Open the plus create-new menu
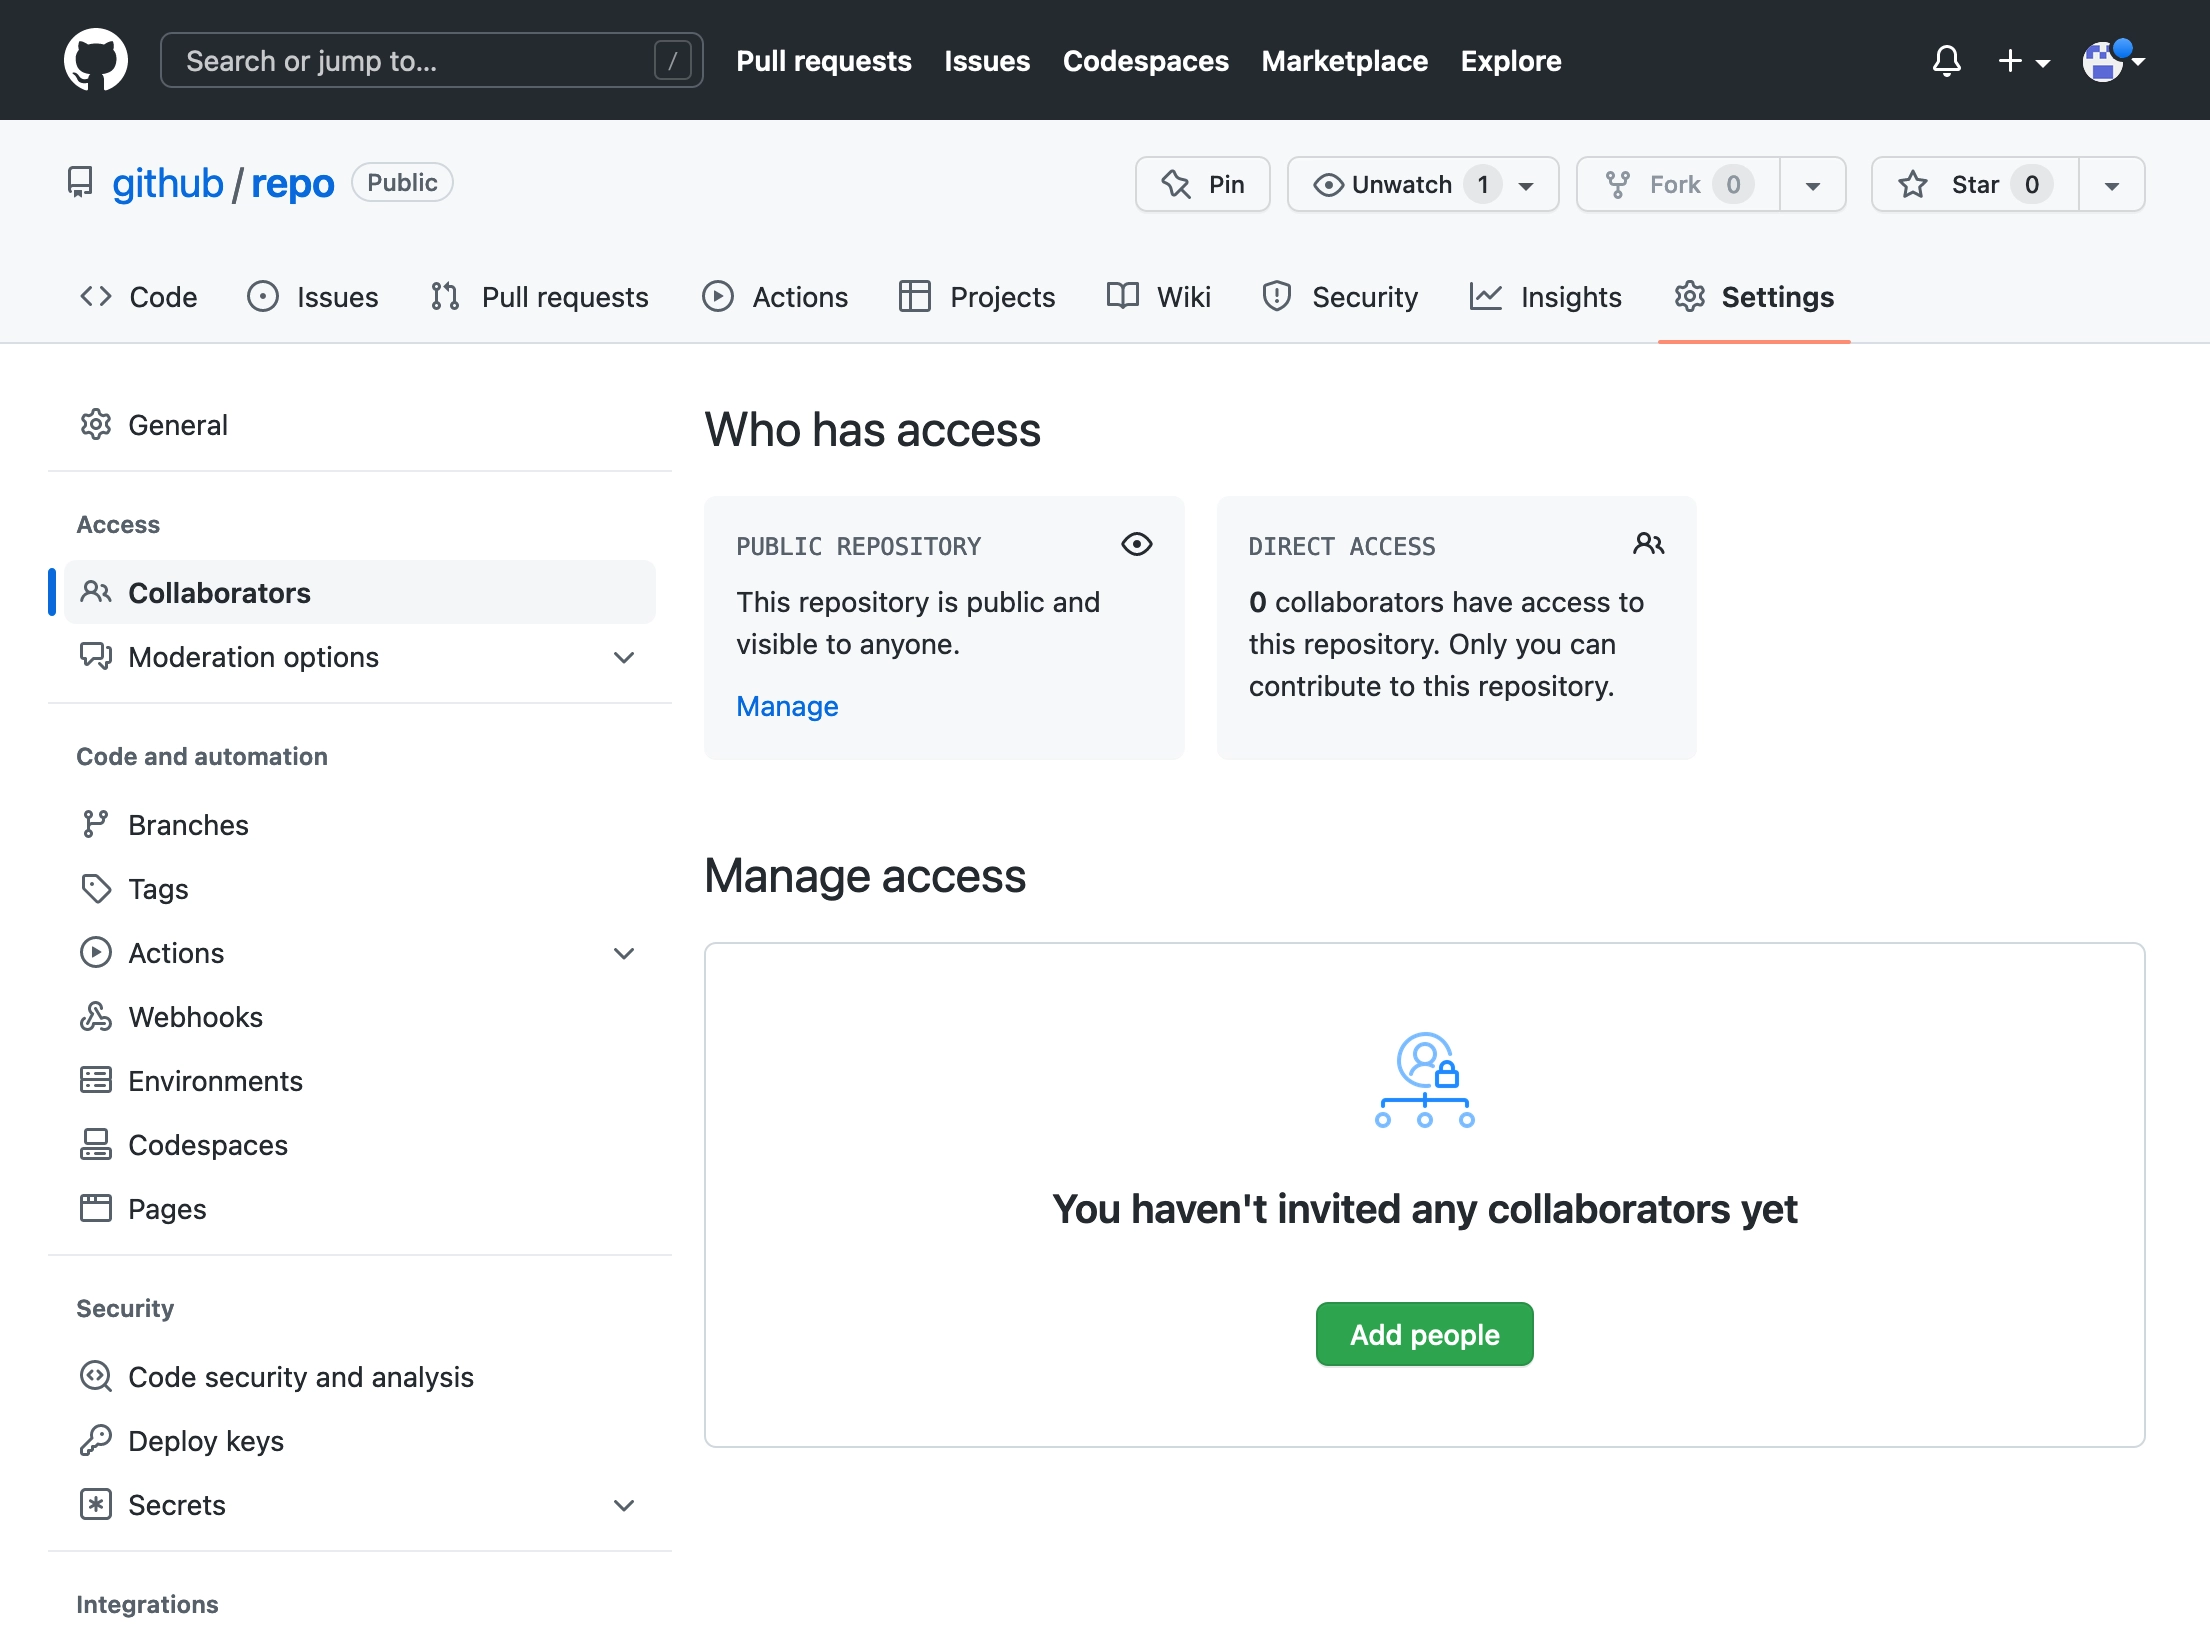This screenshot has width=2210, height=1652. [x=2023, y=61]
